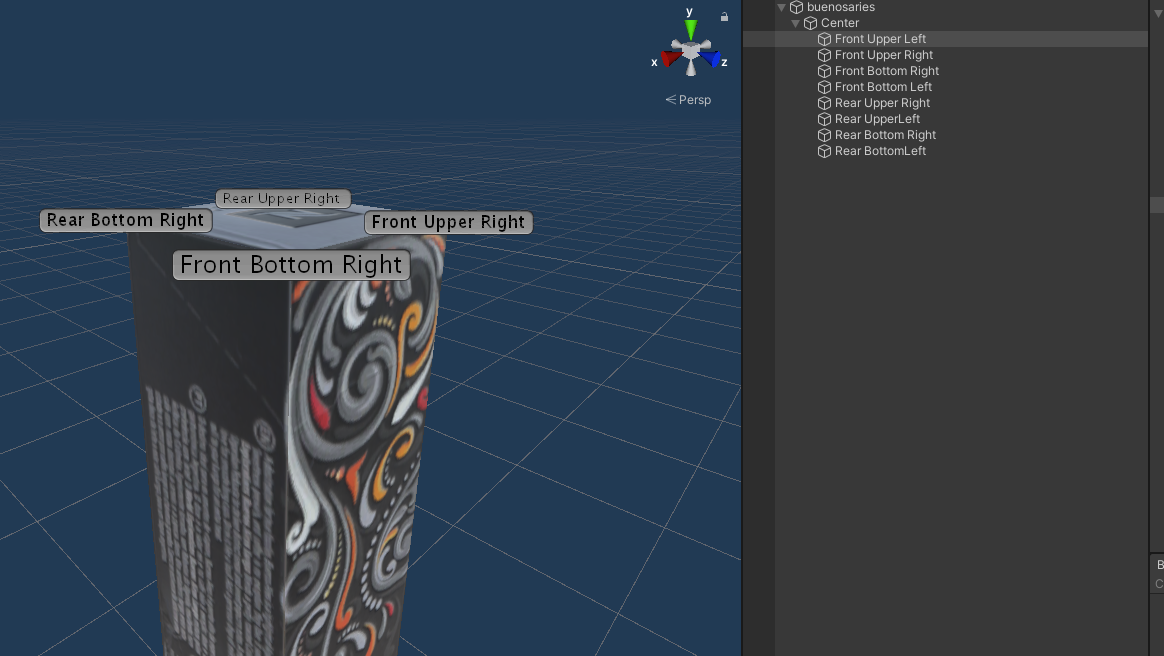Click cube icon of Rear UpperLeft
This screenshot has height=656, width=1164.
coord(824,119)
